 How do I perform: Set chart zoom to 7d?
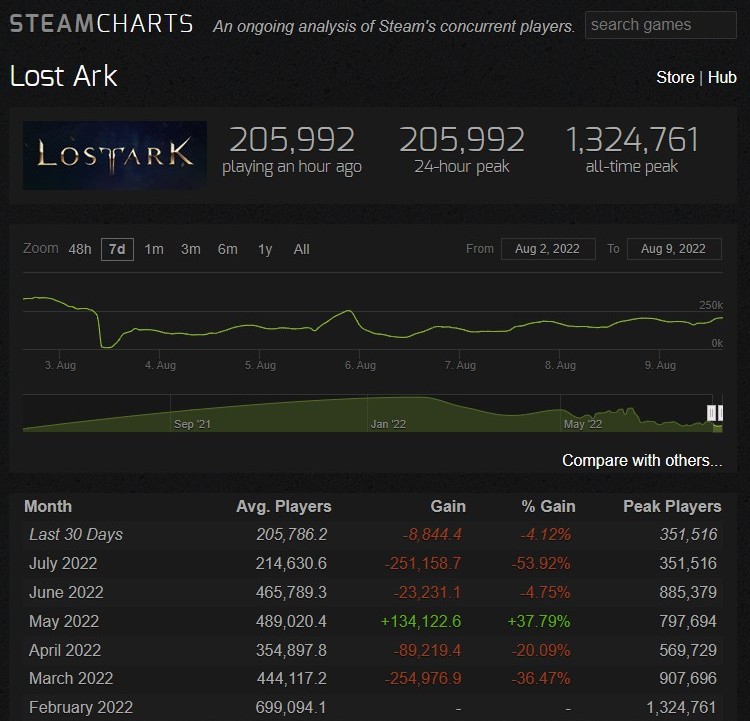[117, 249]
